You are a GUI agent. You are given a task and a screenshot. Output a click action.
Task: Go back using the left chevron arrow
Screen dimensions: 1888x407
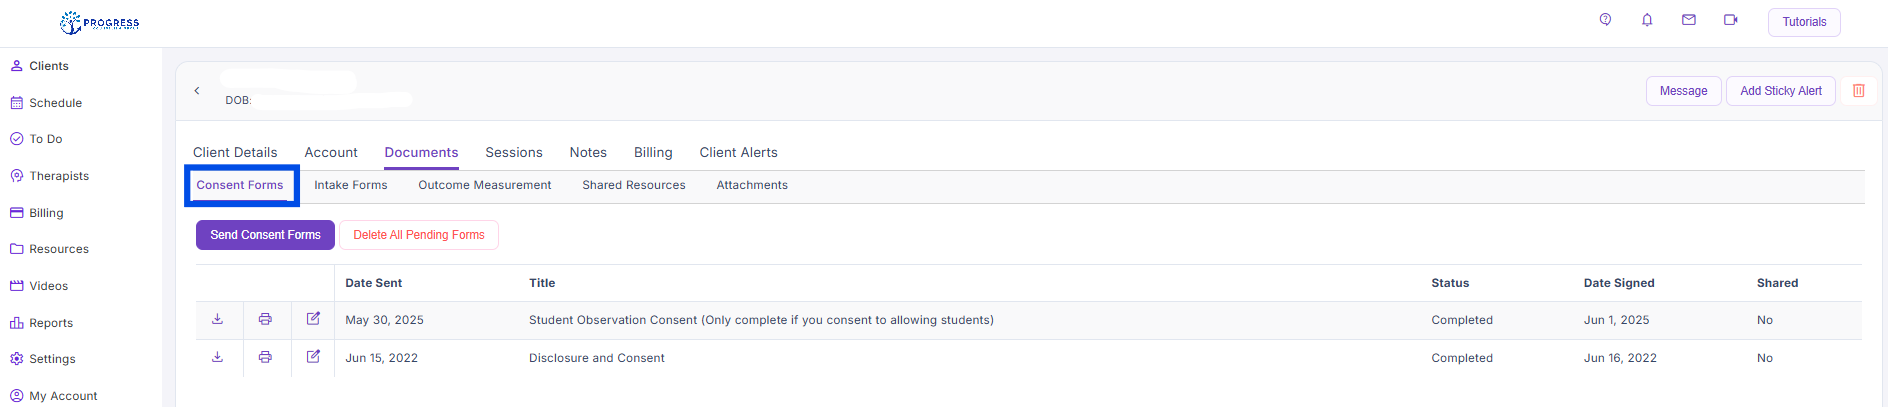tap(197, 91)
